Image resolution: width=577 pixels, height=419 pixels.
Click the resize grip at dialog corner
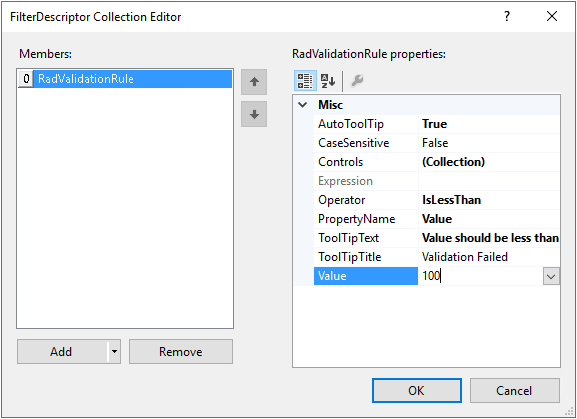tap(570, 412)
